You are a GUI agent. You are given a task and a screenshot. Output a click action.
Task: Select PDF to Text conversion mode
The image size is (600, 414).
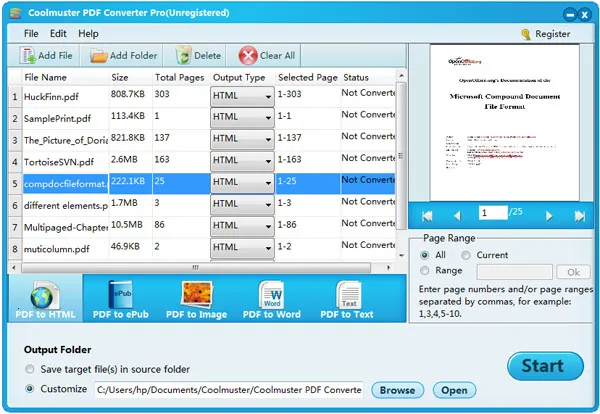[349, 298]
